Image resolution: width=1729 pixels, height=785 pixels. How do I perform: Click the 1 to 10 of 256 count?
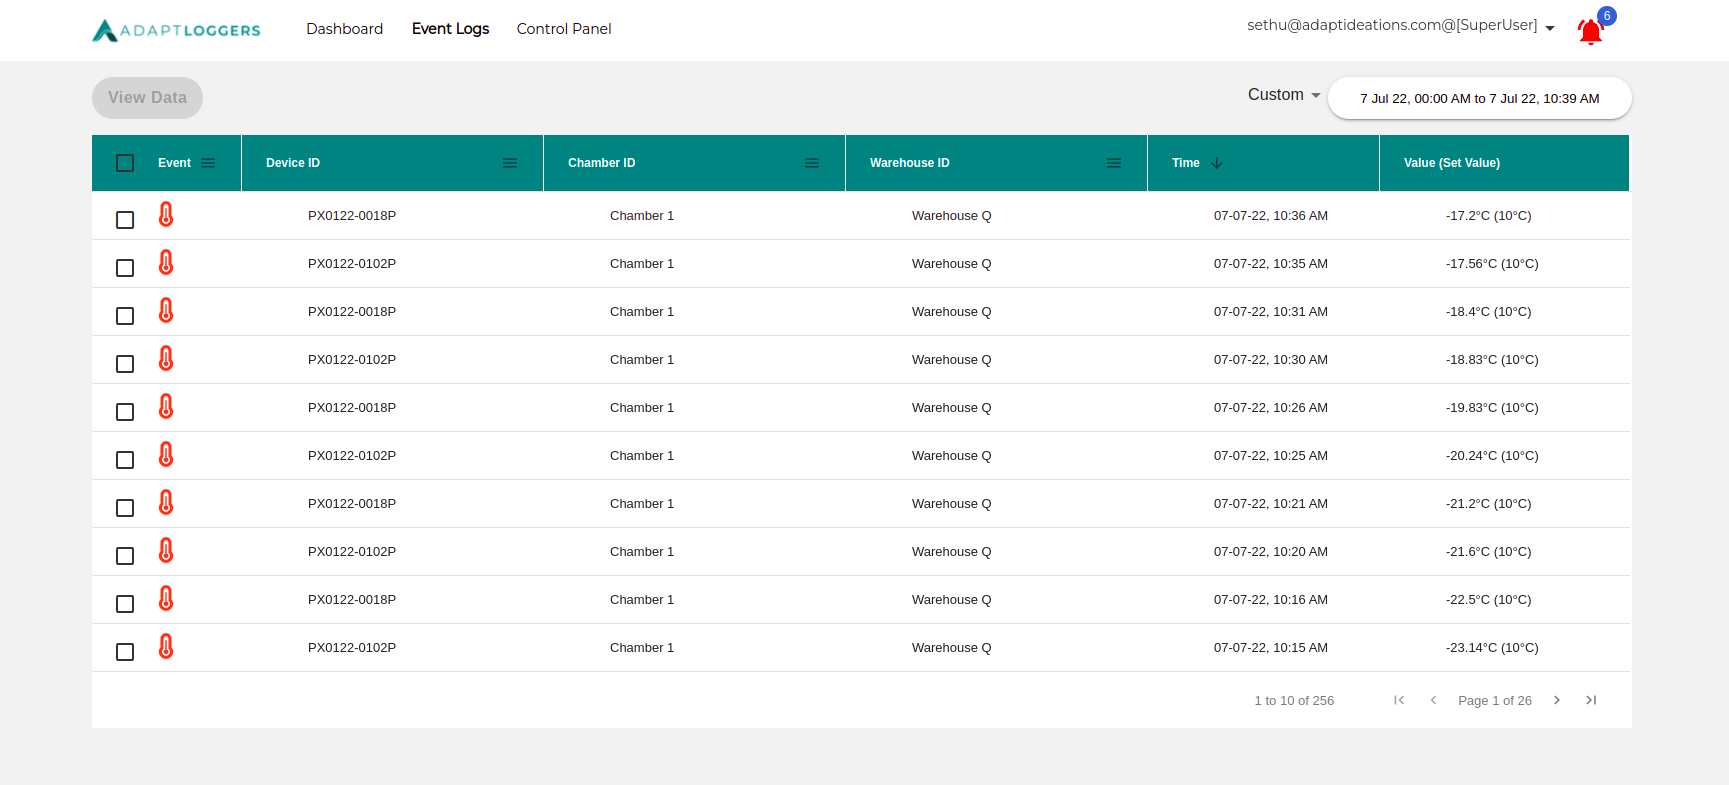(x=1294, y=701)
